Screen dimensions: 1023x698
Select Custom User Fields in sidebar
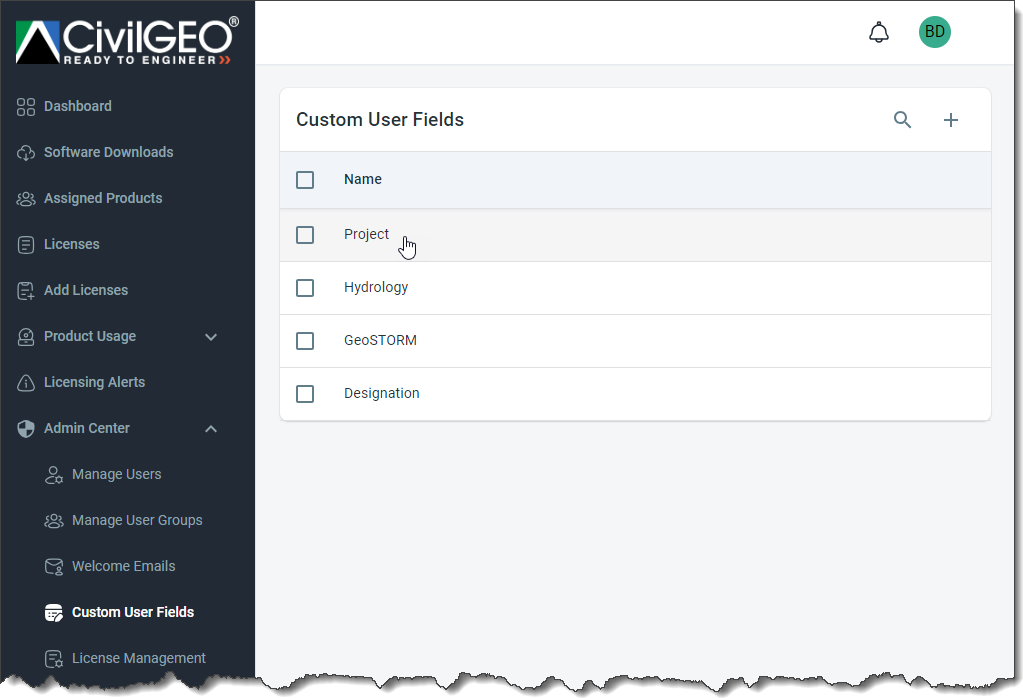point(133,612)
